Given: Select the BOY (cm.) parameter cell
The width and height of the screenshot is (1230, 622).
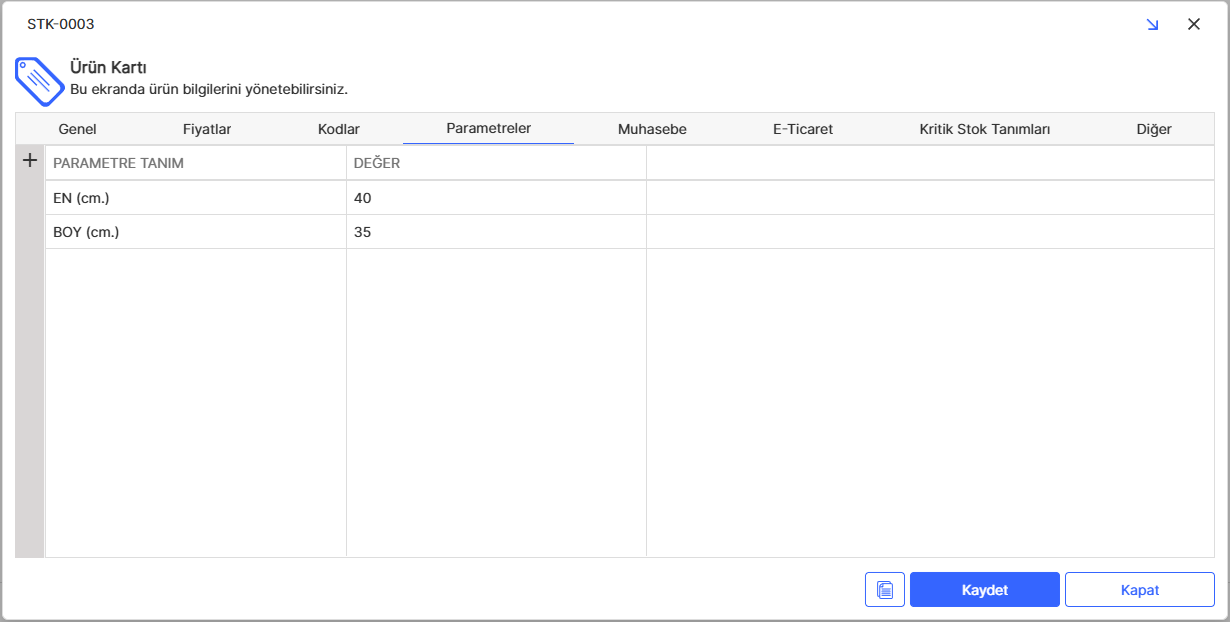Looking at the screenshot, I should click(195, 232).
